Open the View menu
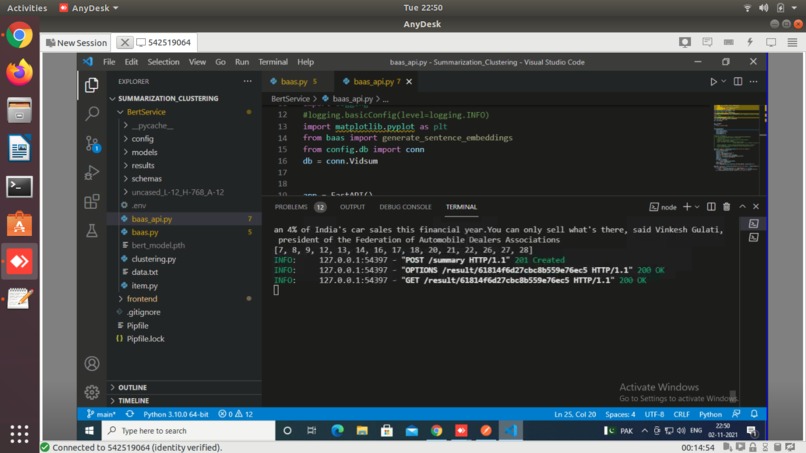The image size is (806, 453). click(x=197, y=62)
